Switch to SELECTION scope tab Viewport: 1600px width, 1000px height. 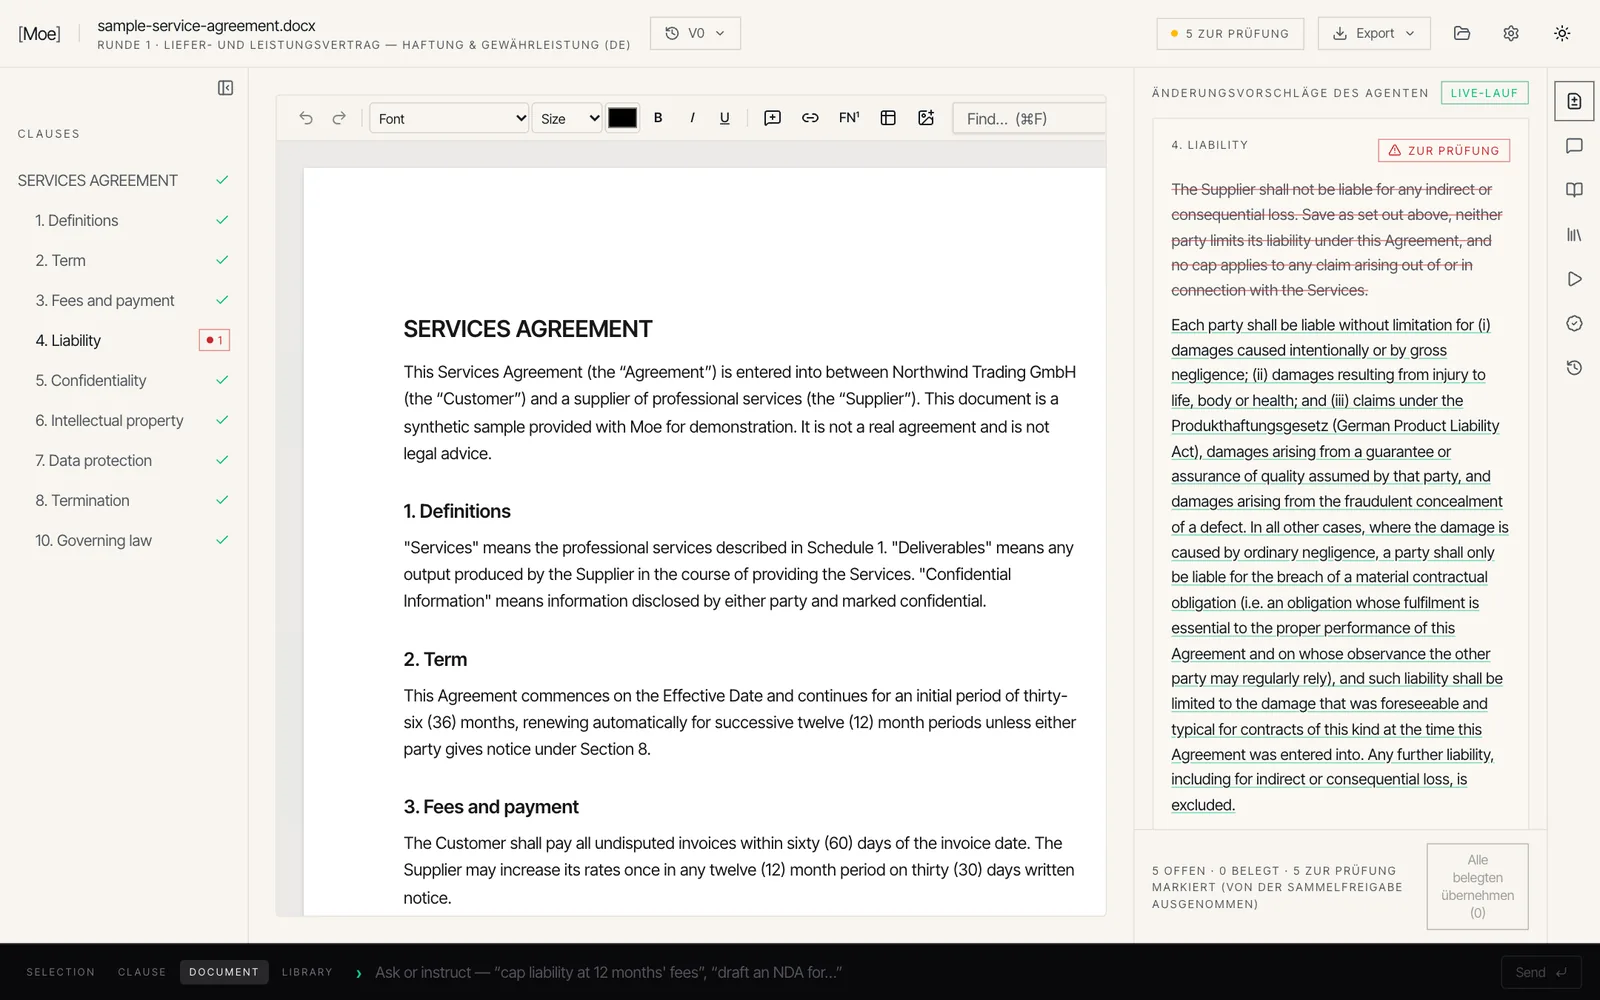click(61, 972)
